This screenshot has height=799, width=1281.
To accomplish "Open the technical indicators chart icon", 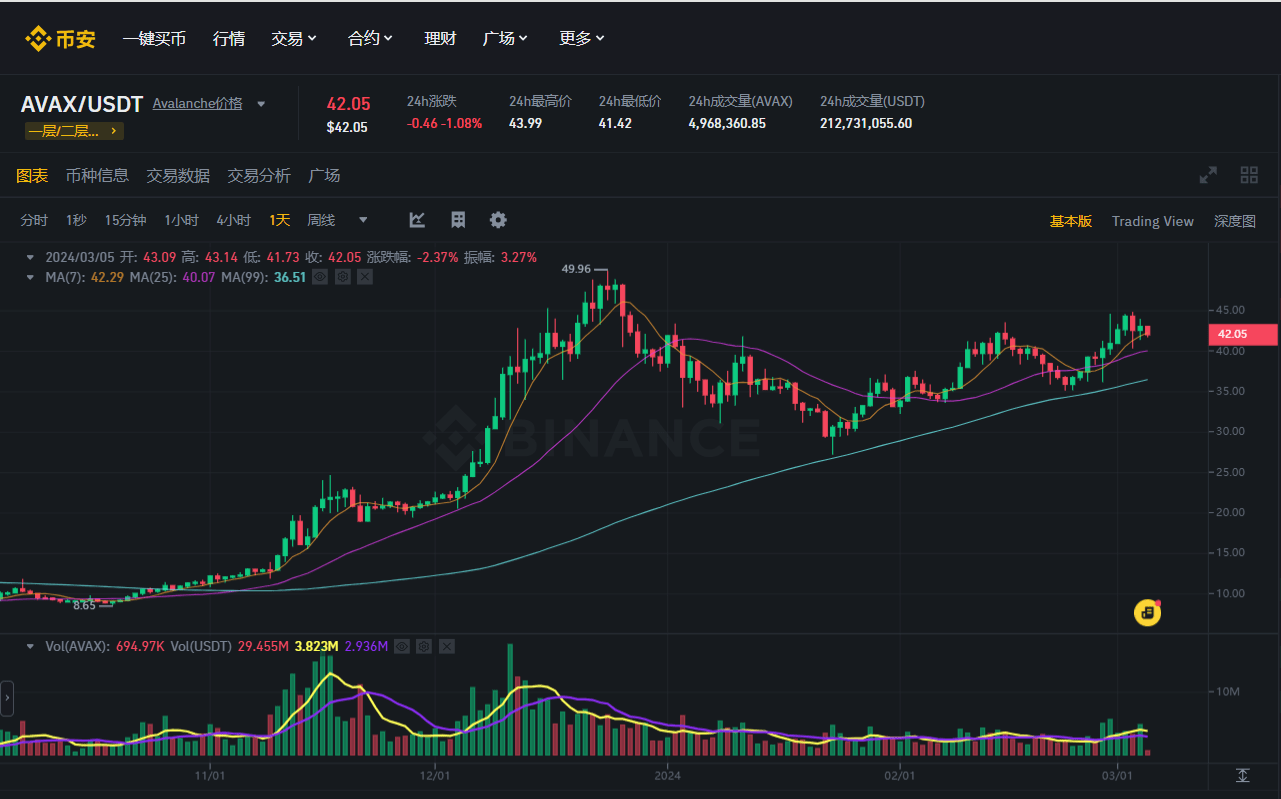I will coord(418,220).
